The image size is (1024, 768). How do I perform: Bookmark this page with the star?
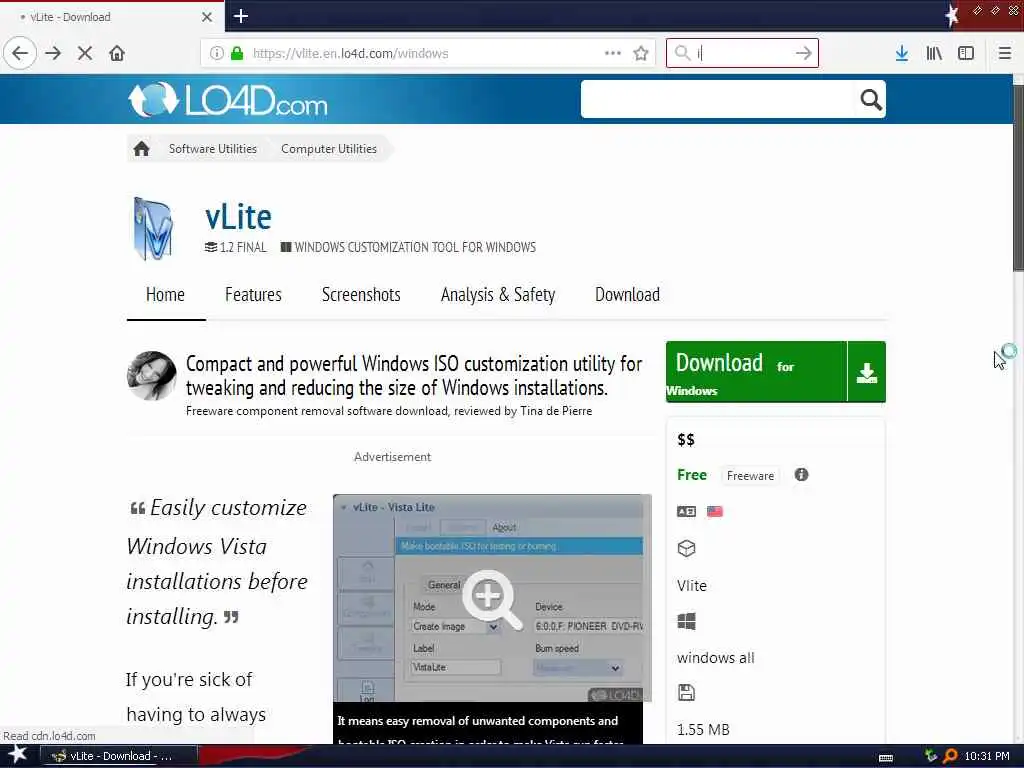pyautogui.click(x=641, y=53)
